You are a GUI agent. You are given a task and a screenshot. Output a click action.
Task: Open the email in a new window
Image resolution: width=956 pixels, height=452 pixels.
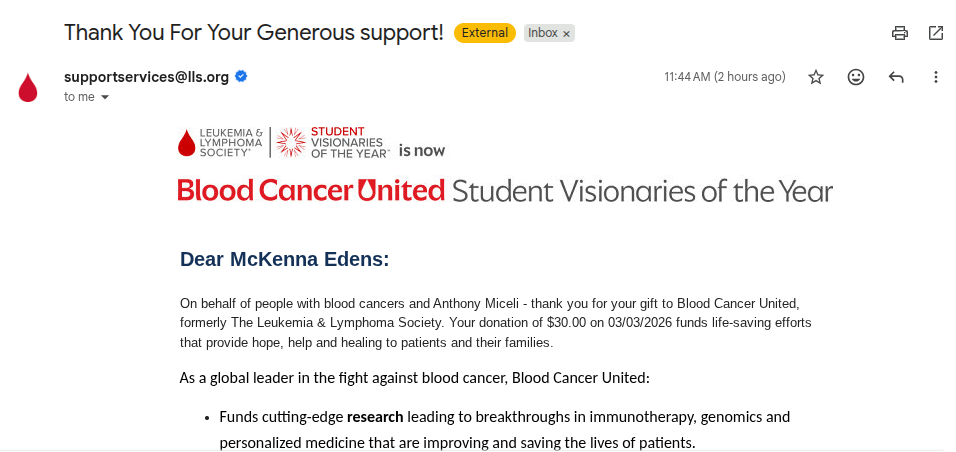tap(936, 33)
